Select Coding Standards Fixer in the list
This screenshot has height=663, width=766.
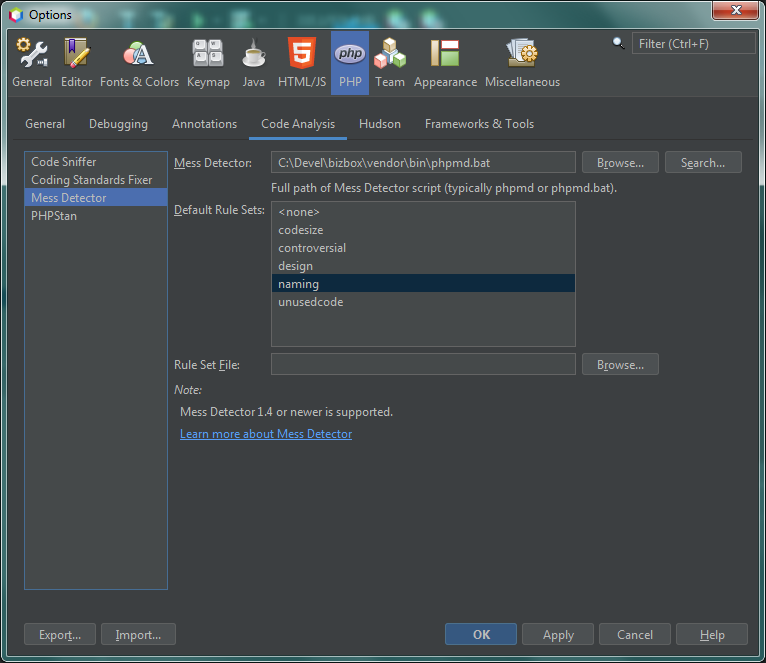click(x=96, y=180)
